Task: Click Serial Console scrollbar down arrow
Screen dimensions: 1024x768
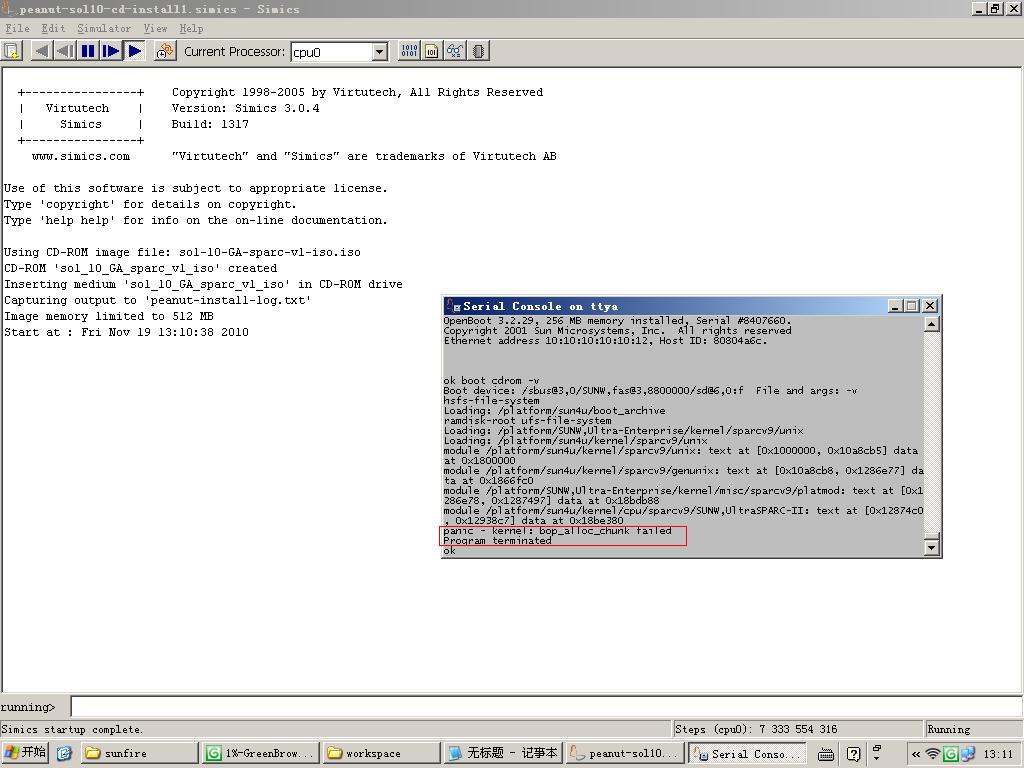Action: [x=932, y=548]
